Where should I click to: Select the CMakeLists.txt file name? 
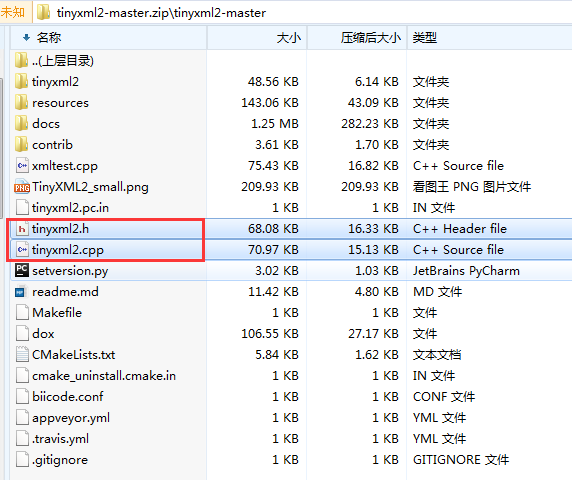[73, 355]
